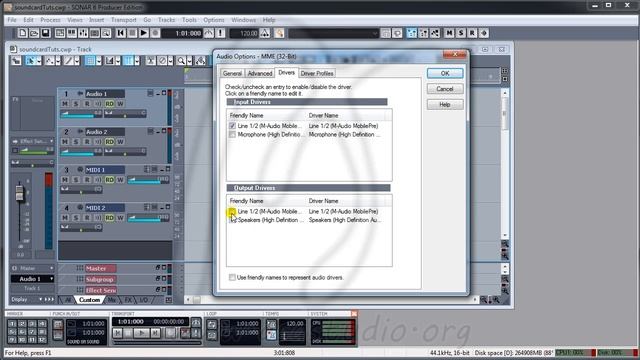Select the Custom track pane tab
This screenshot has width=640, height=360.
pos(89,300)
